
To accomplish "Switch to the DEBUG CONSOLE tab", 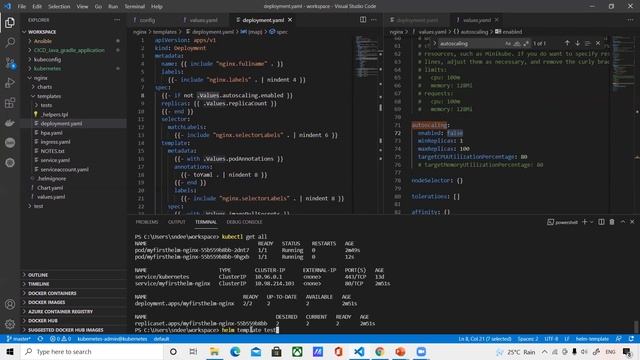I will coord(244,222).
